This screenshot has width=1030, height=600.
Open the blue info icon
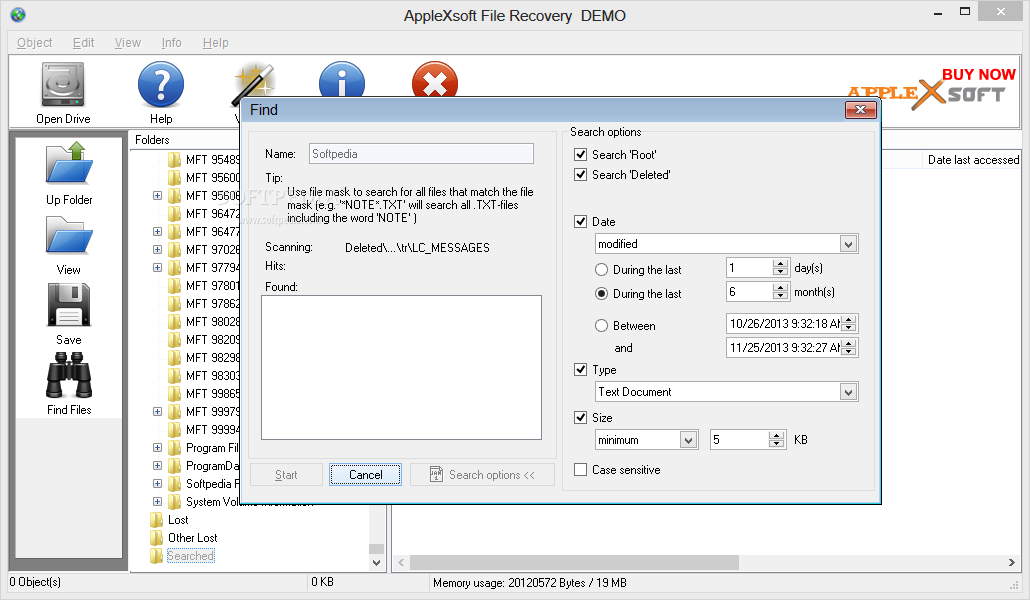pyautogui.click(x=342, y=80)
